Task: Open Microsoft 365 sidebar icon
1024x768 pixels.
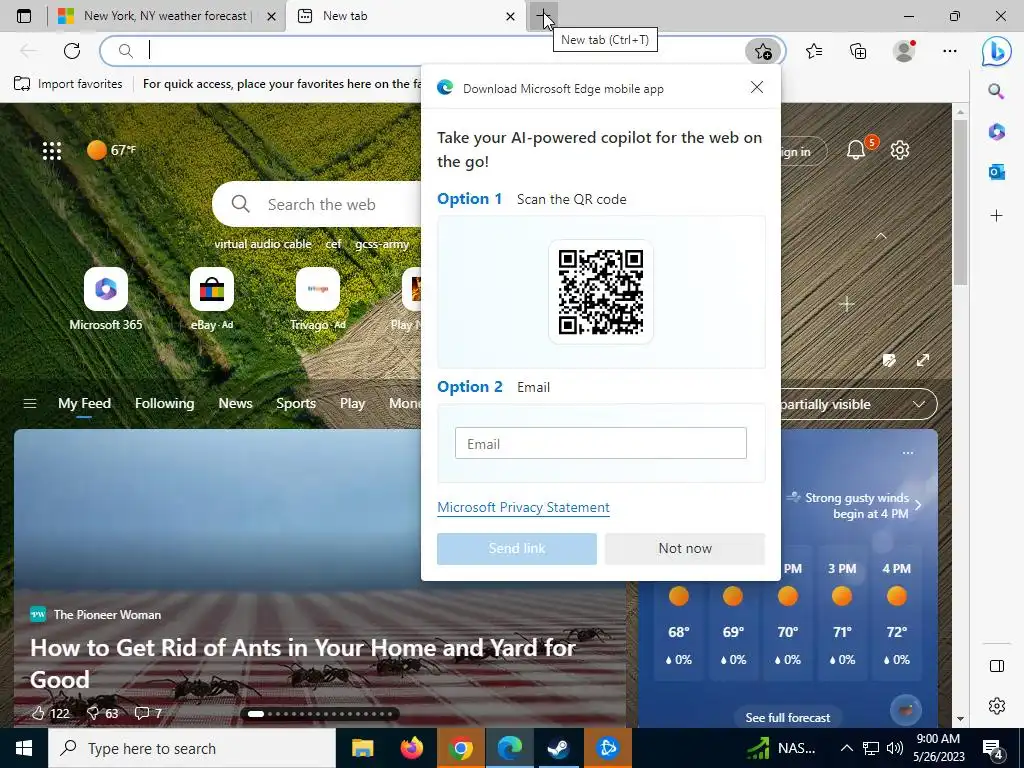Action: [x=996, y=131]
